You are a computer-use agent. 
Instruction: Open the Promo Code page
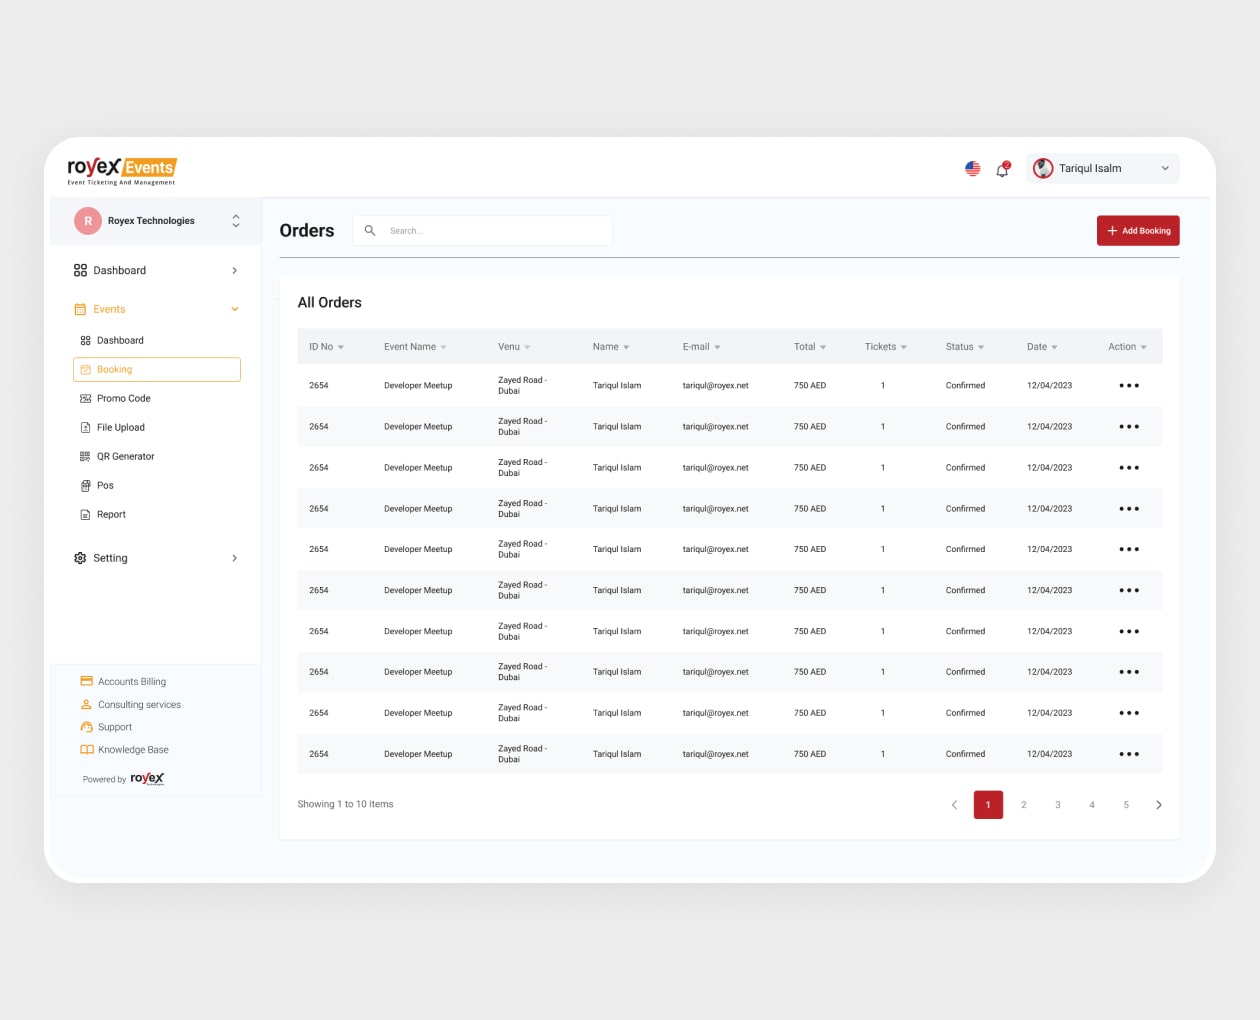[x=123, y=399]
